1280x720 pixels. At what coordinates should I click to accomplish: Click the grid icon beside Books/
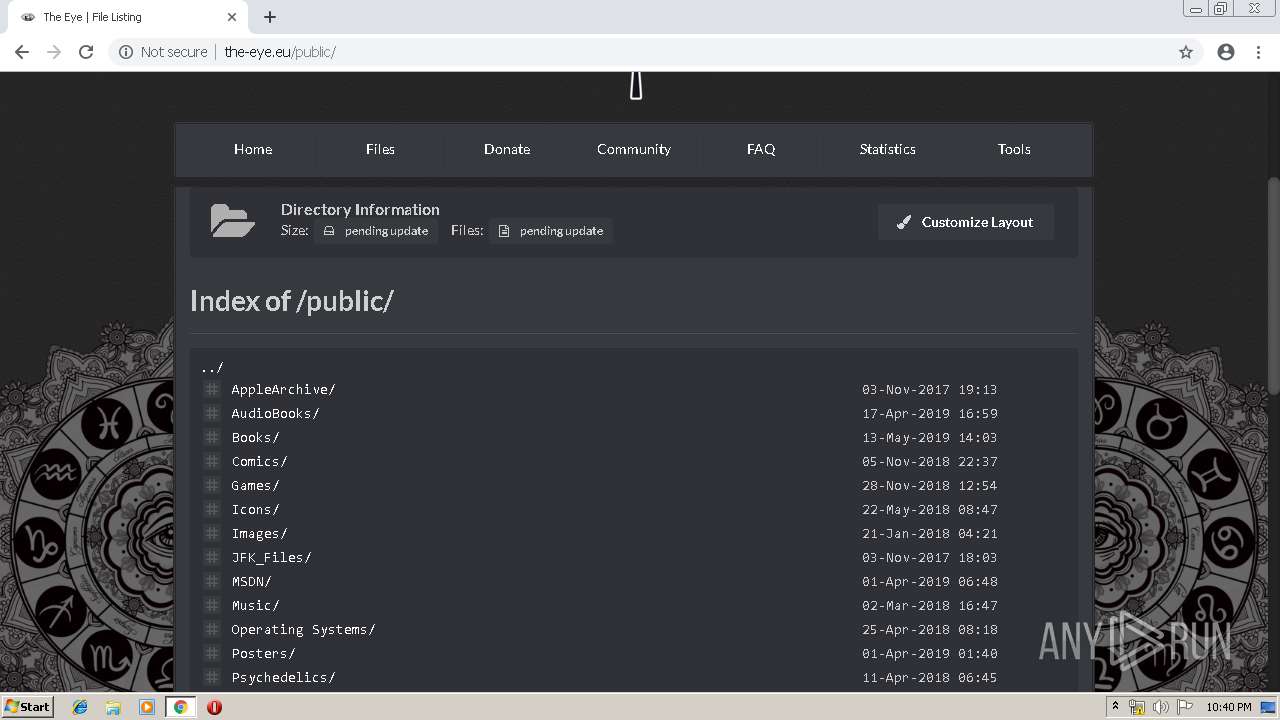(212, 437)
